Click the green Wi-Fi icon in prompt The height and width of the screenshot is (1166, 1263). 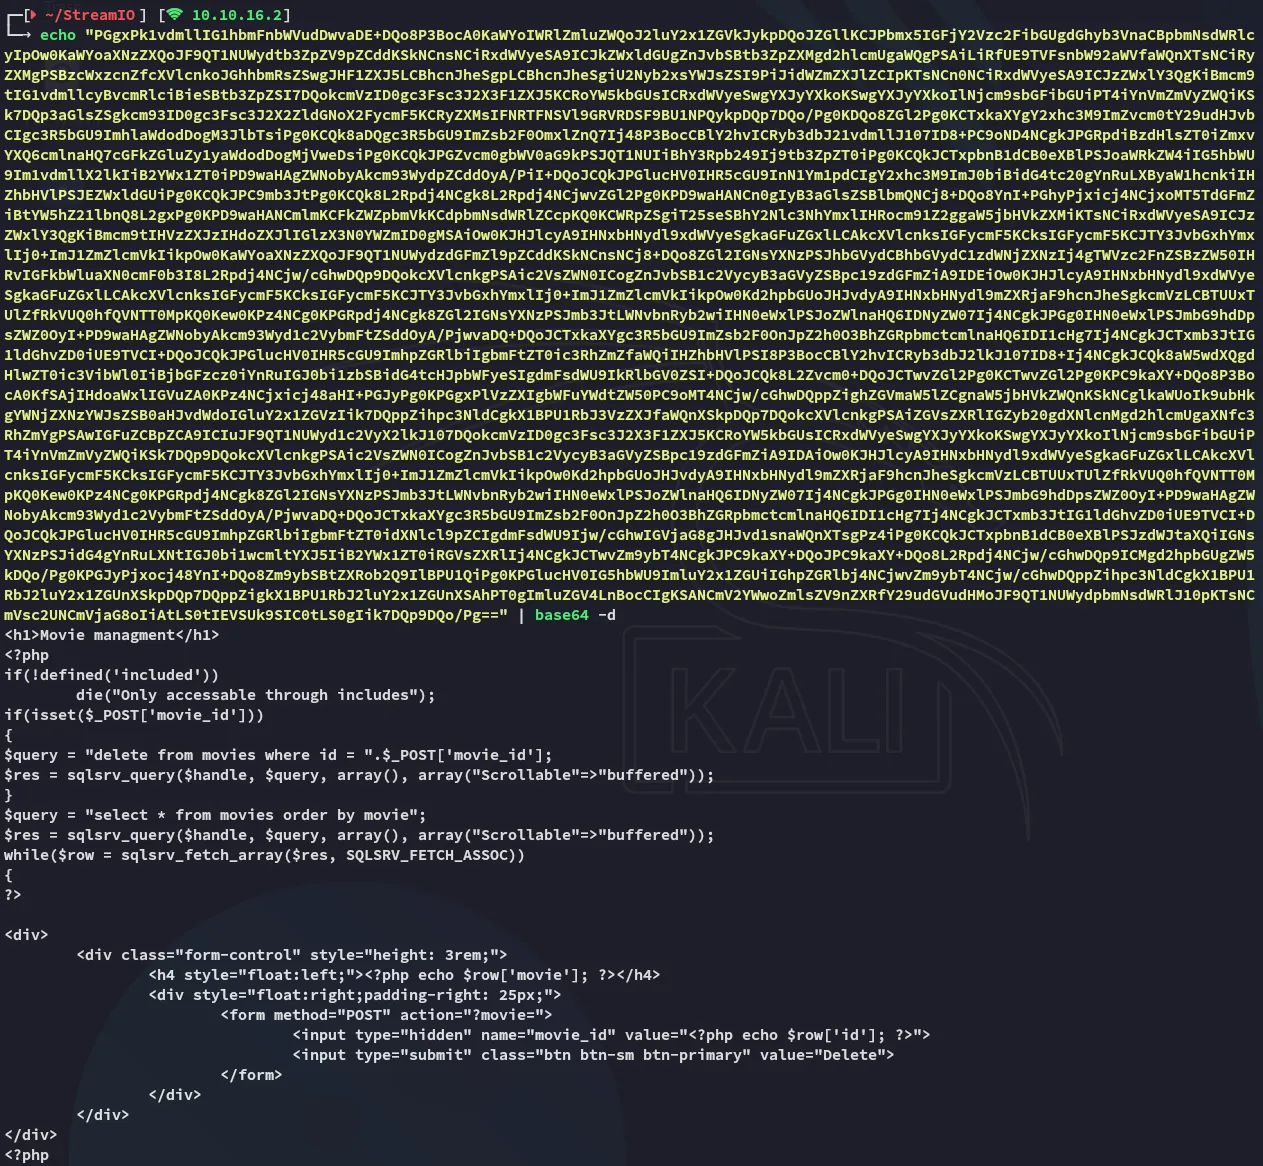pyautogui.click(x=175, y=15)
